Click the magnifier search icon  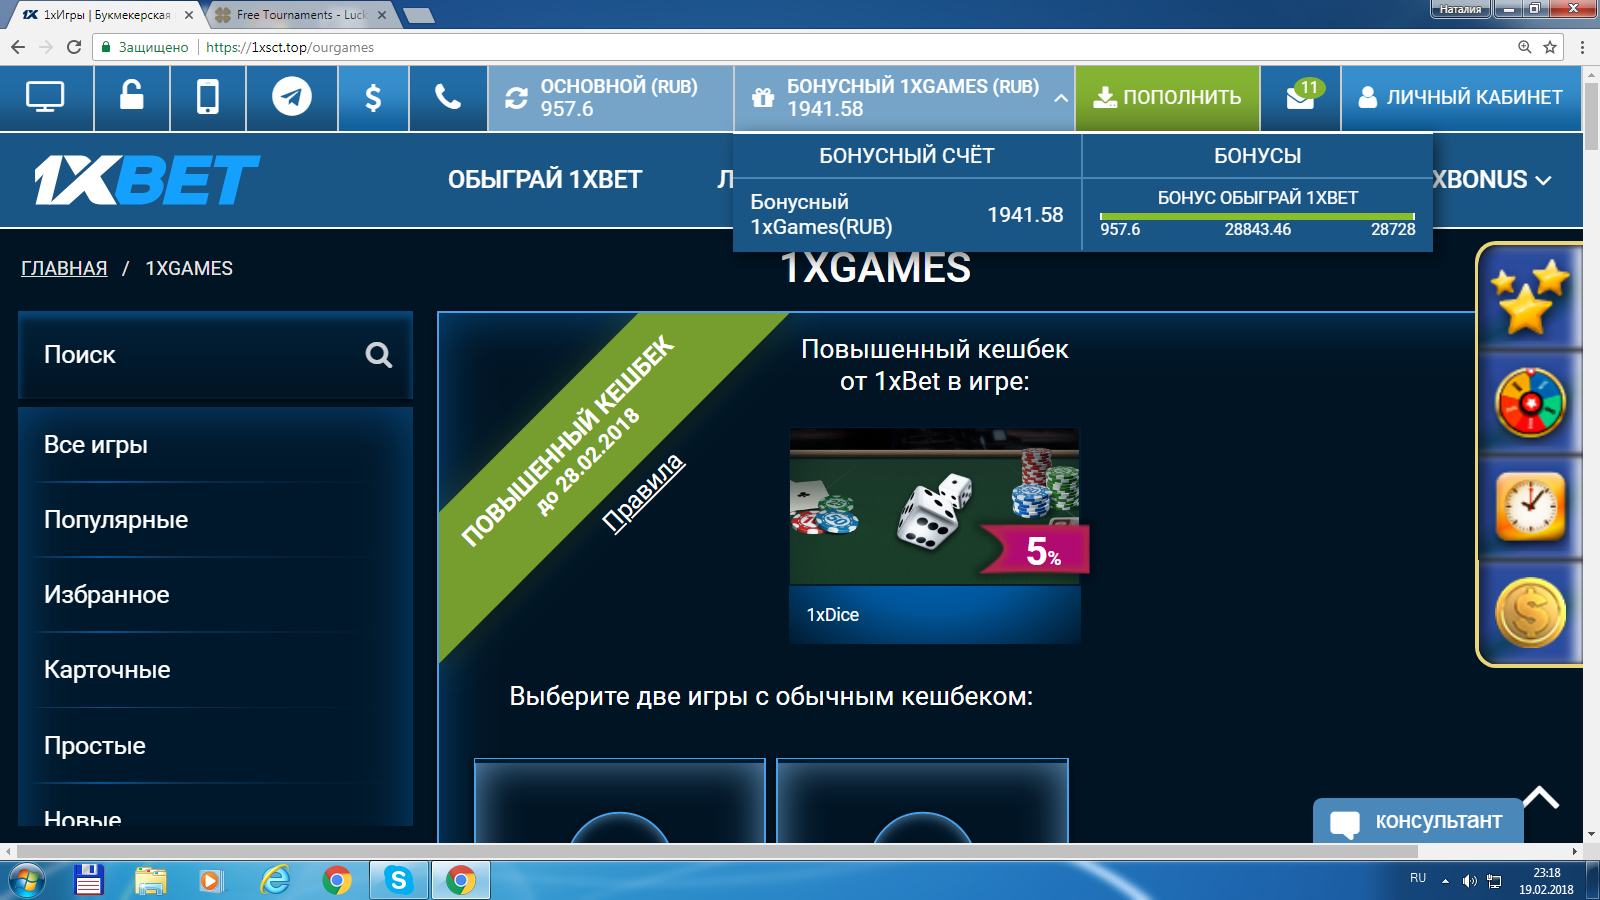[378, 354]
